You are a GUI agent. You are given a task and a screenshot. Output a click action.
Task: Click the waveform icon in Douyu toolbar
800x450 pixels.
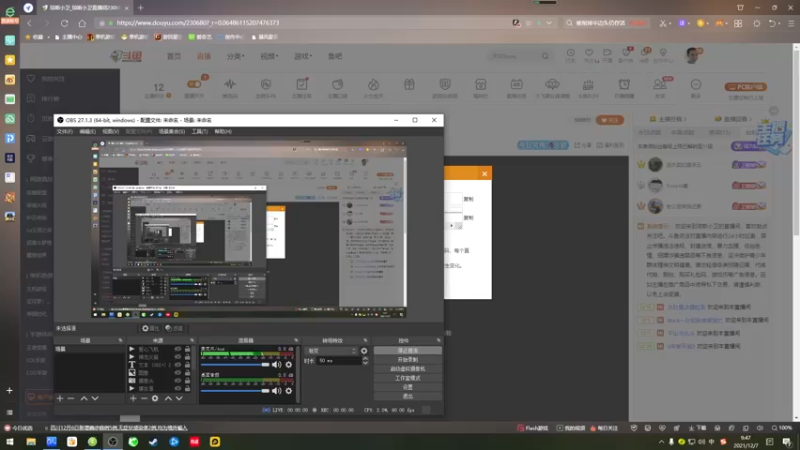230,84
